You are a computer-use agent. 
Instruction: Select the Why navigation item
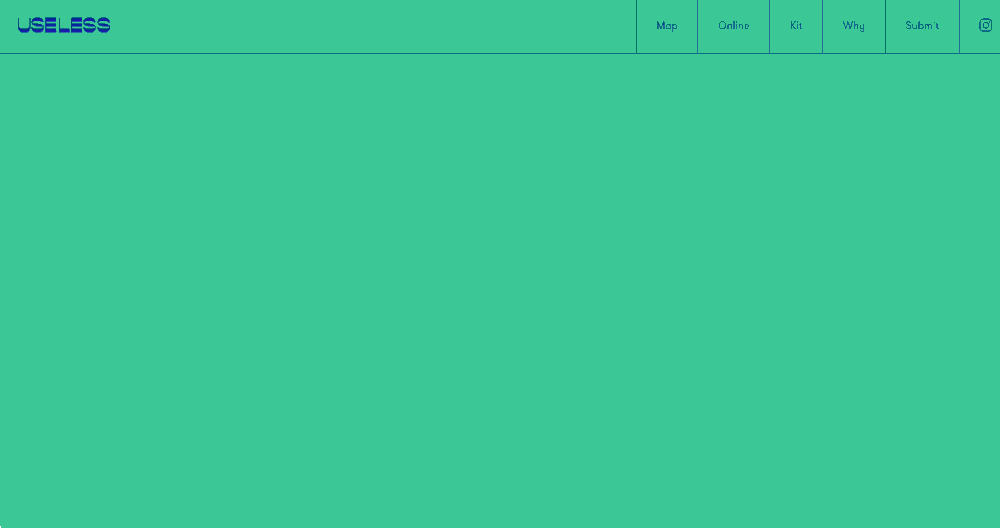coord(853,26)
